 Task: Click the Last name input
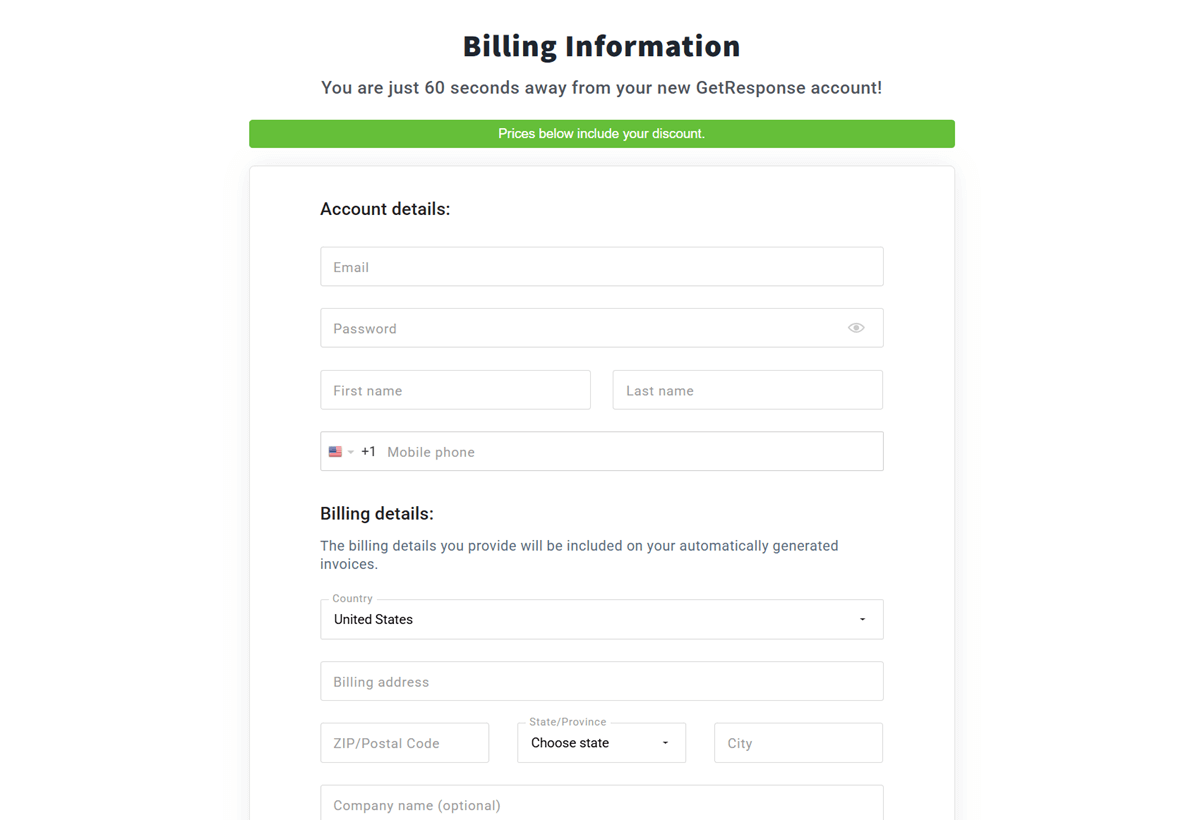tap(747, 389)
